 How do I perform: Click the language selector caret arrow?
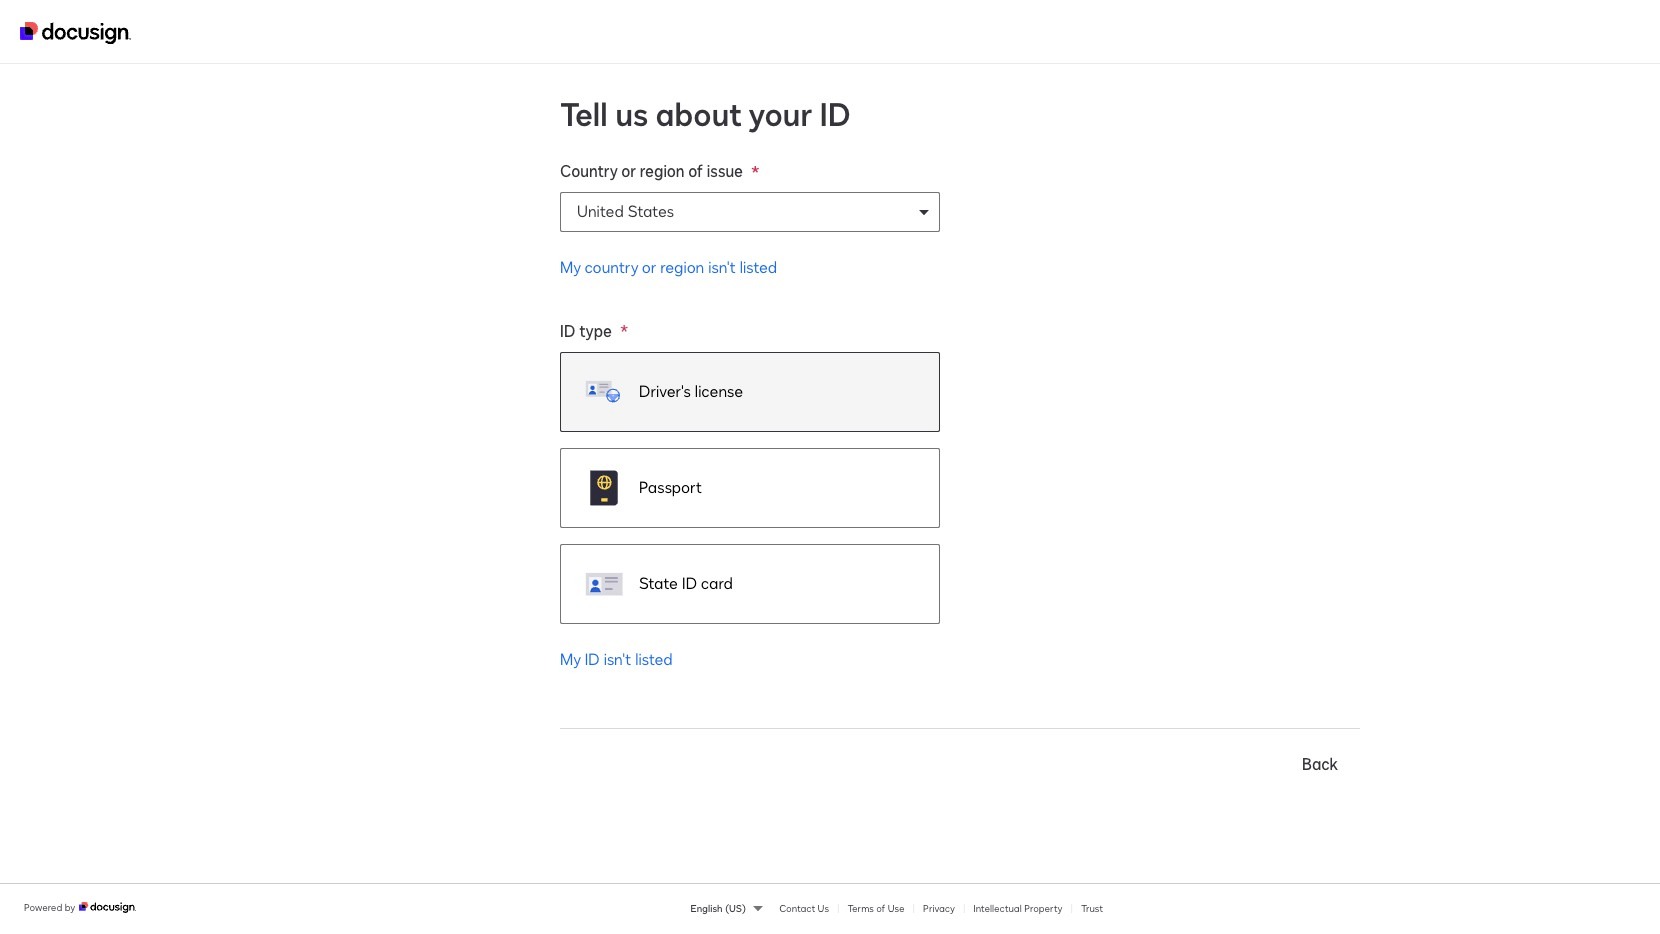tap(758, 909)
